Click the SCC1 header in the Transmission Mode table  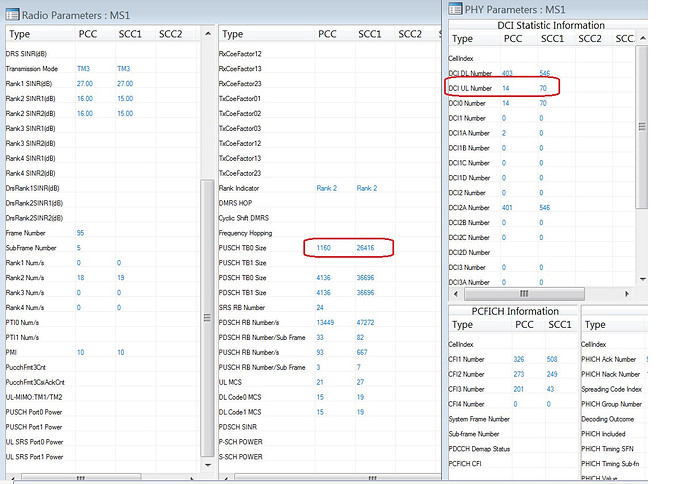click(130, 34)
